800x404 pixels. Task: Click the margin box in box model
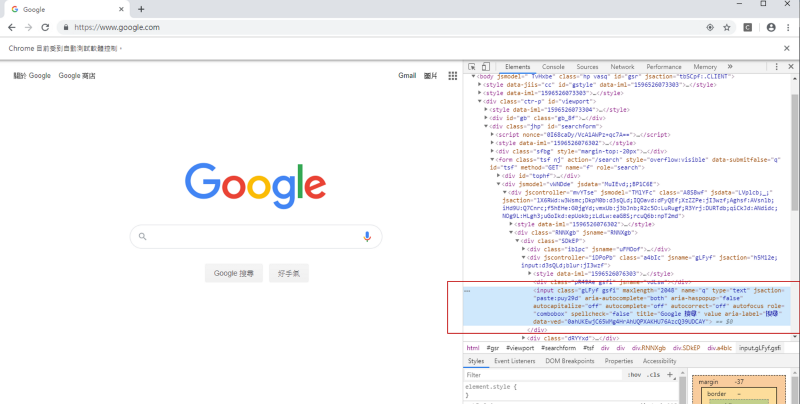tap(708, 382)
